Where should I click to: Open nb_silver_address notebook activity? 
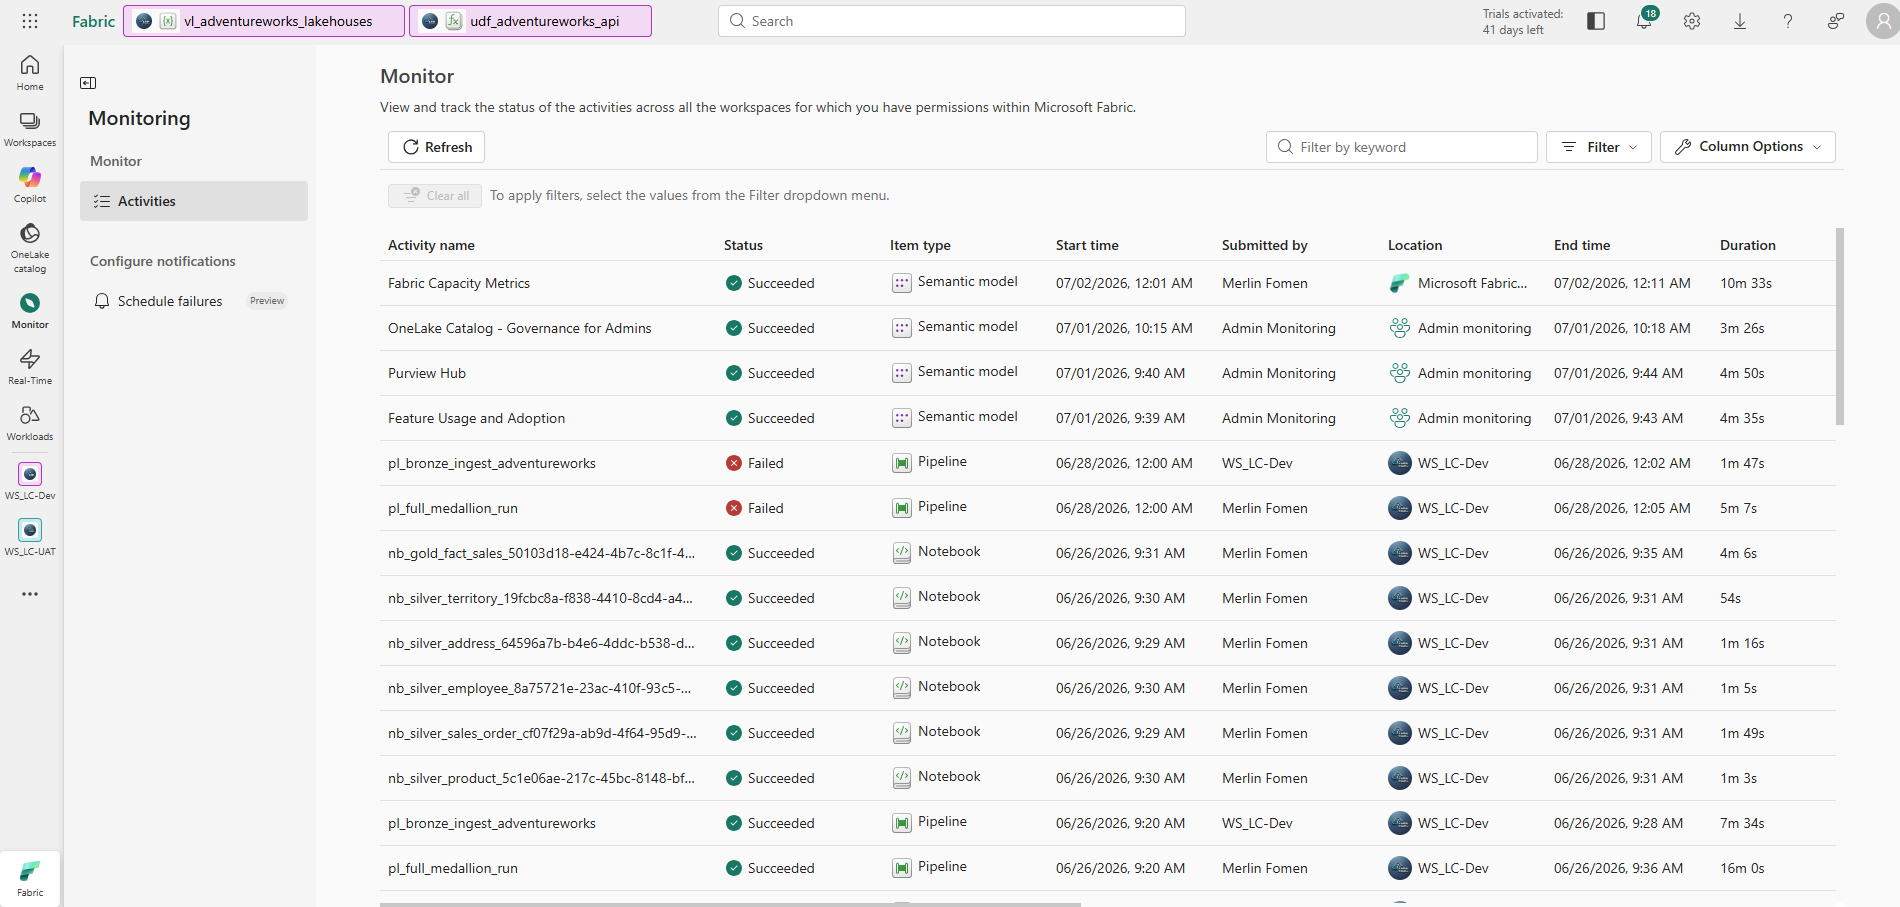tap(541, 643)
